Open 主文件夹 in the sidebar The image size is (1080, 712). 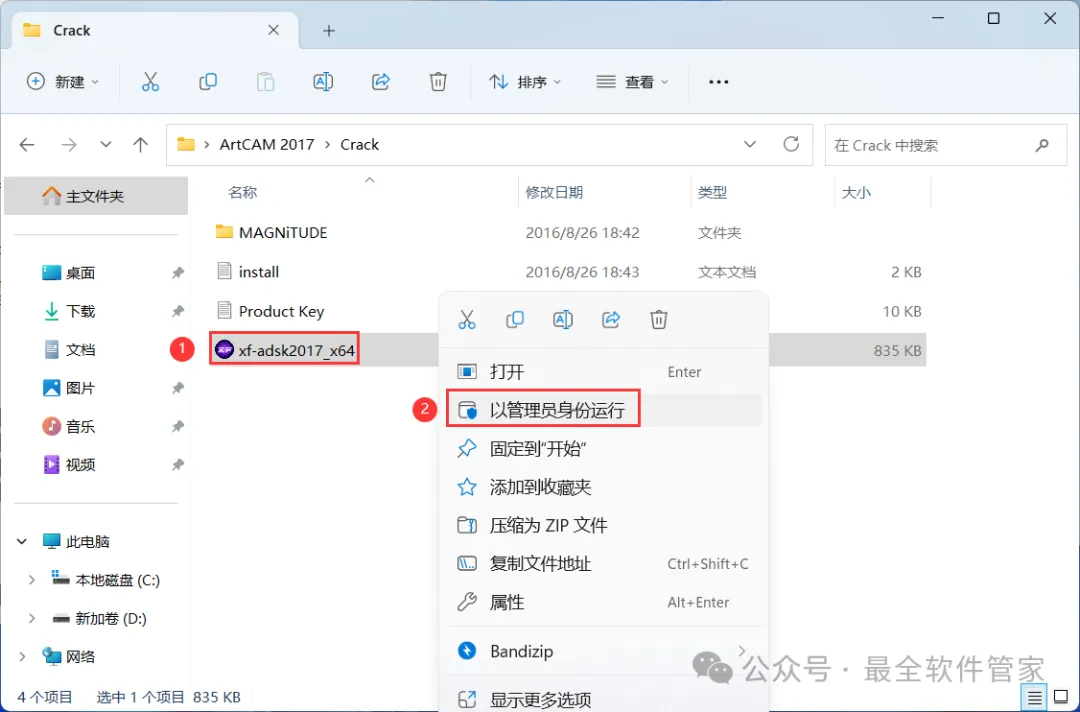click(96, 196)
